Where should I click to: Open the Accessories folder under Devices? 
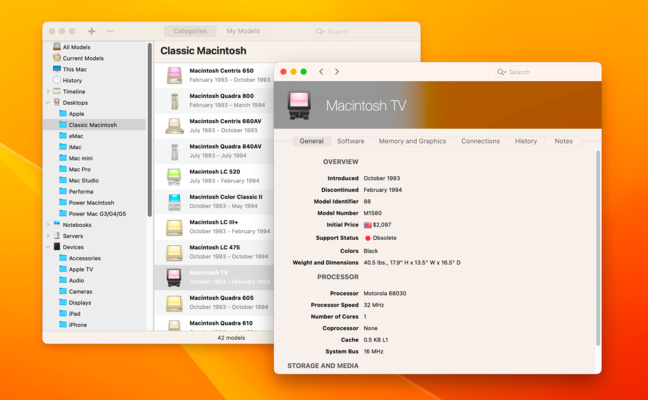(80, 258)
